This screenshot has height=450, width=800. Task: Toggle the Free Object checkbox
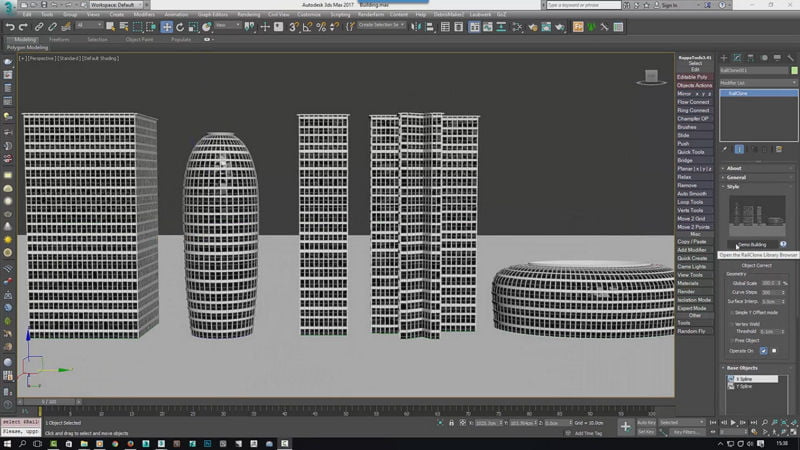point(730,340)
